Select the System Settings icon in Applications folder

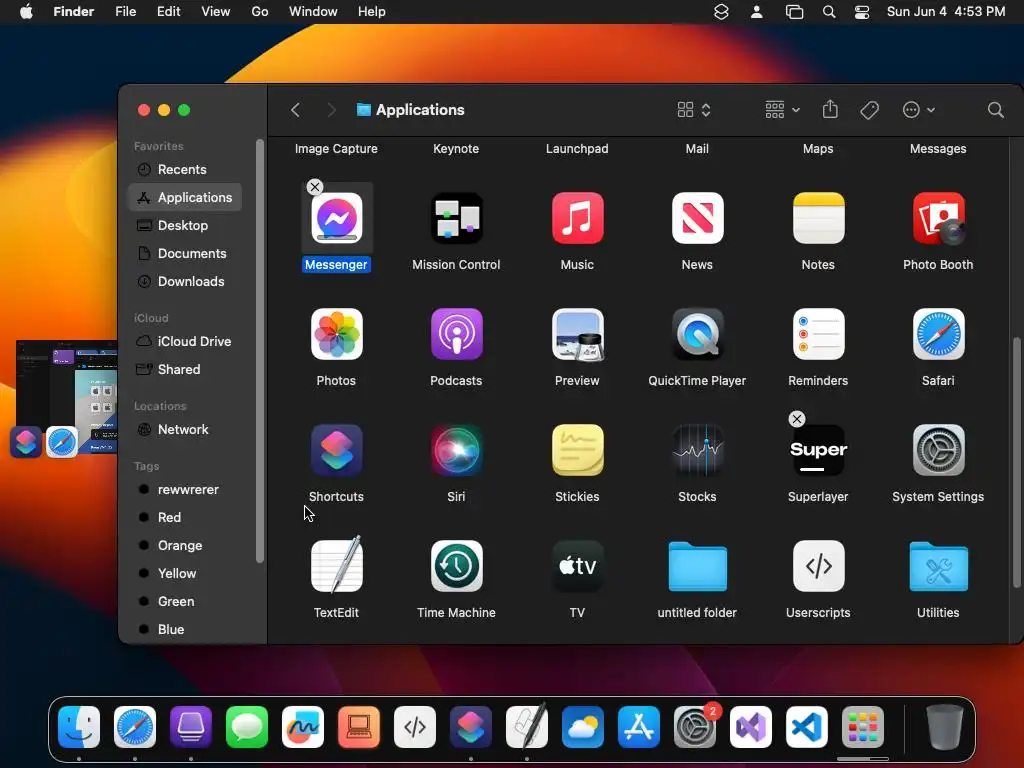pos(938,450)
